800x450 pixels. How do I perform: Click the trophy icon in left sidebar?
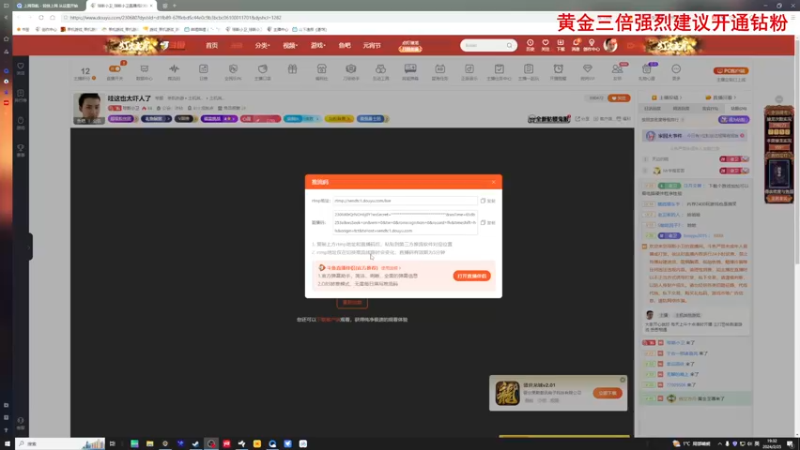[20, 149]
